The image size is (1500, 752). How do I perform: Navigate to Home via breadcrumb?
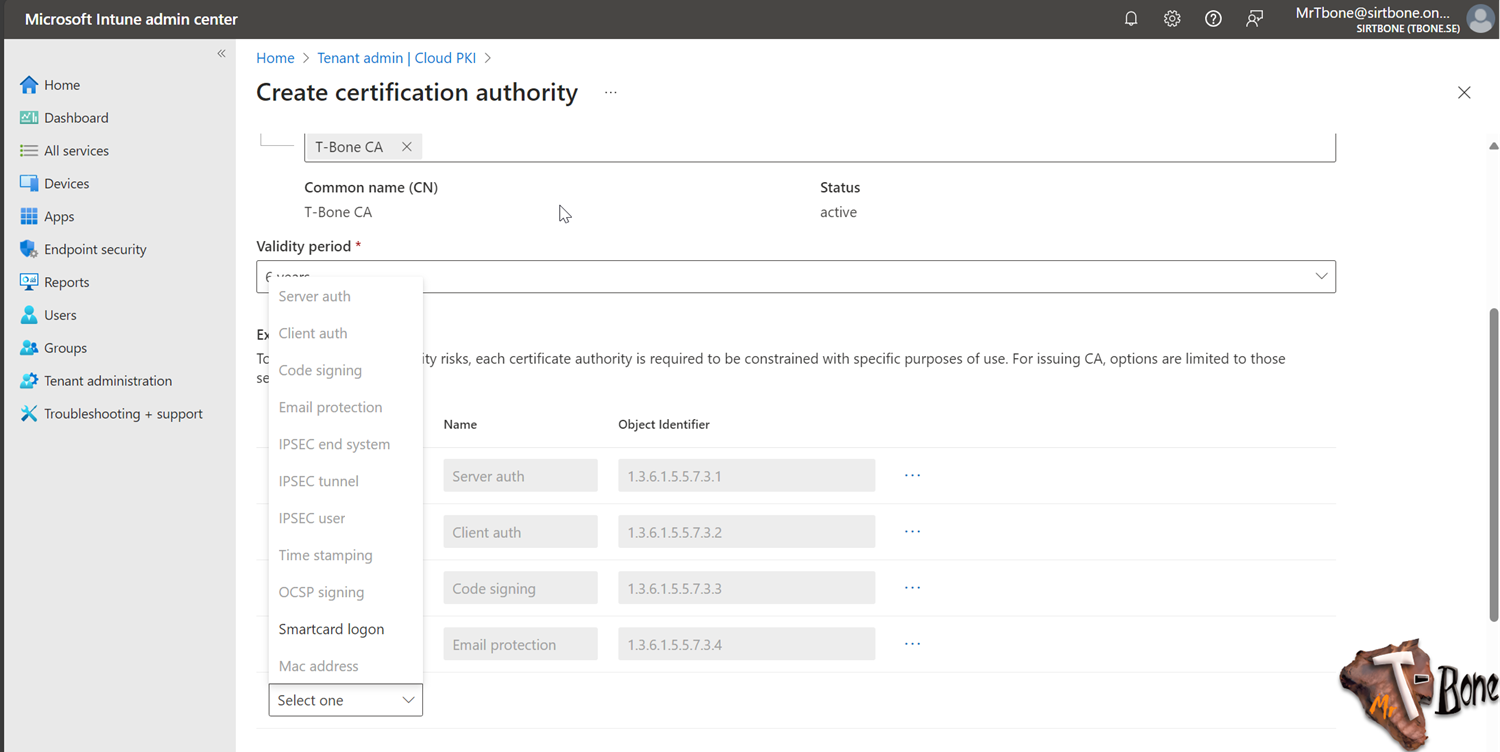[275, 57]
